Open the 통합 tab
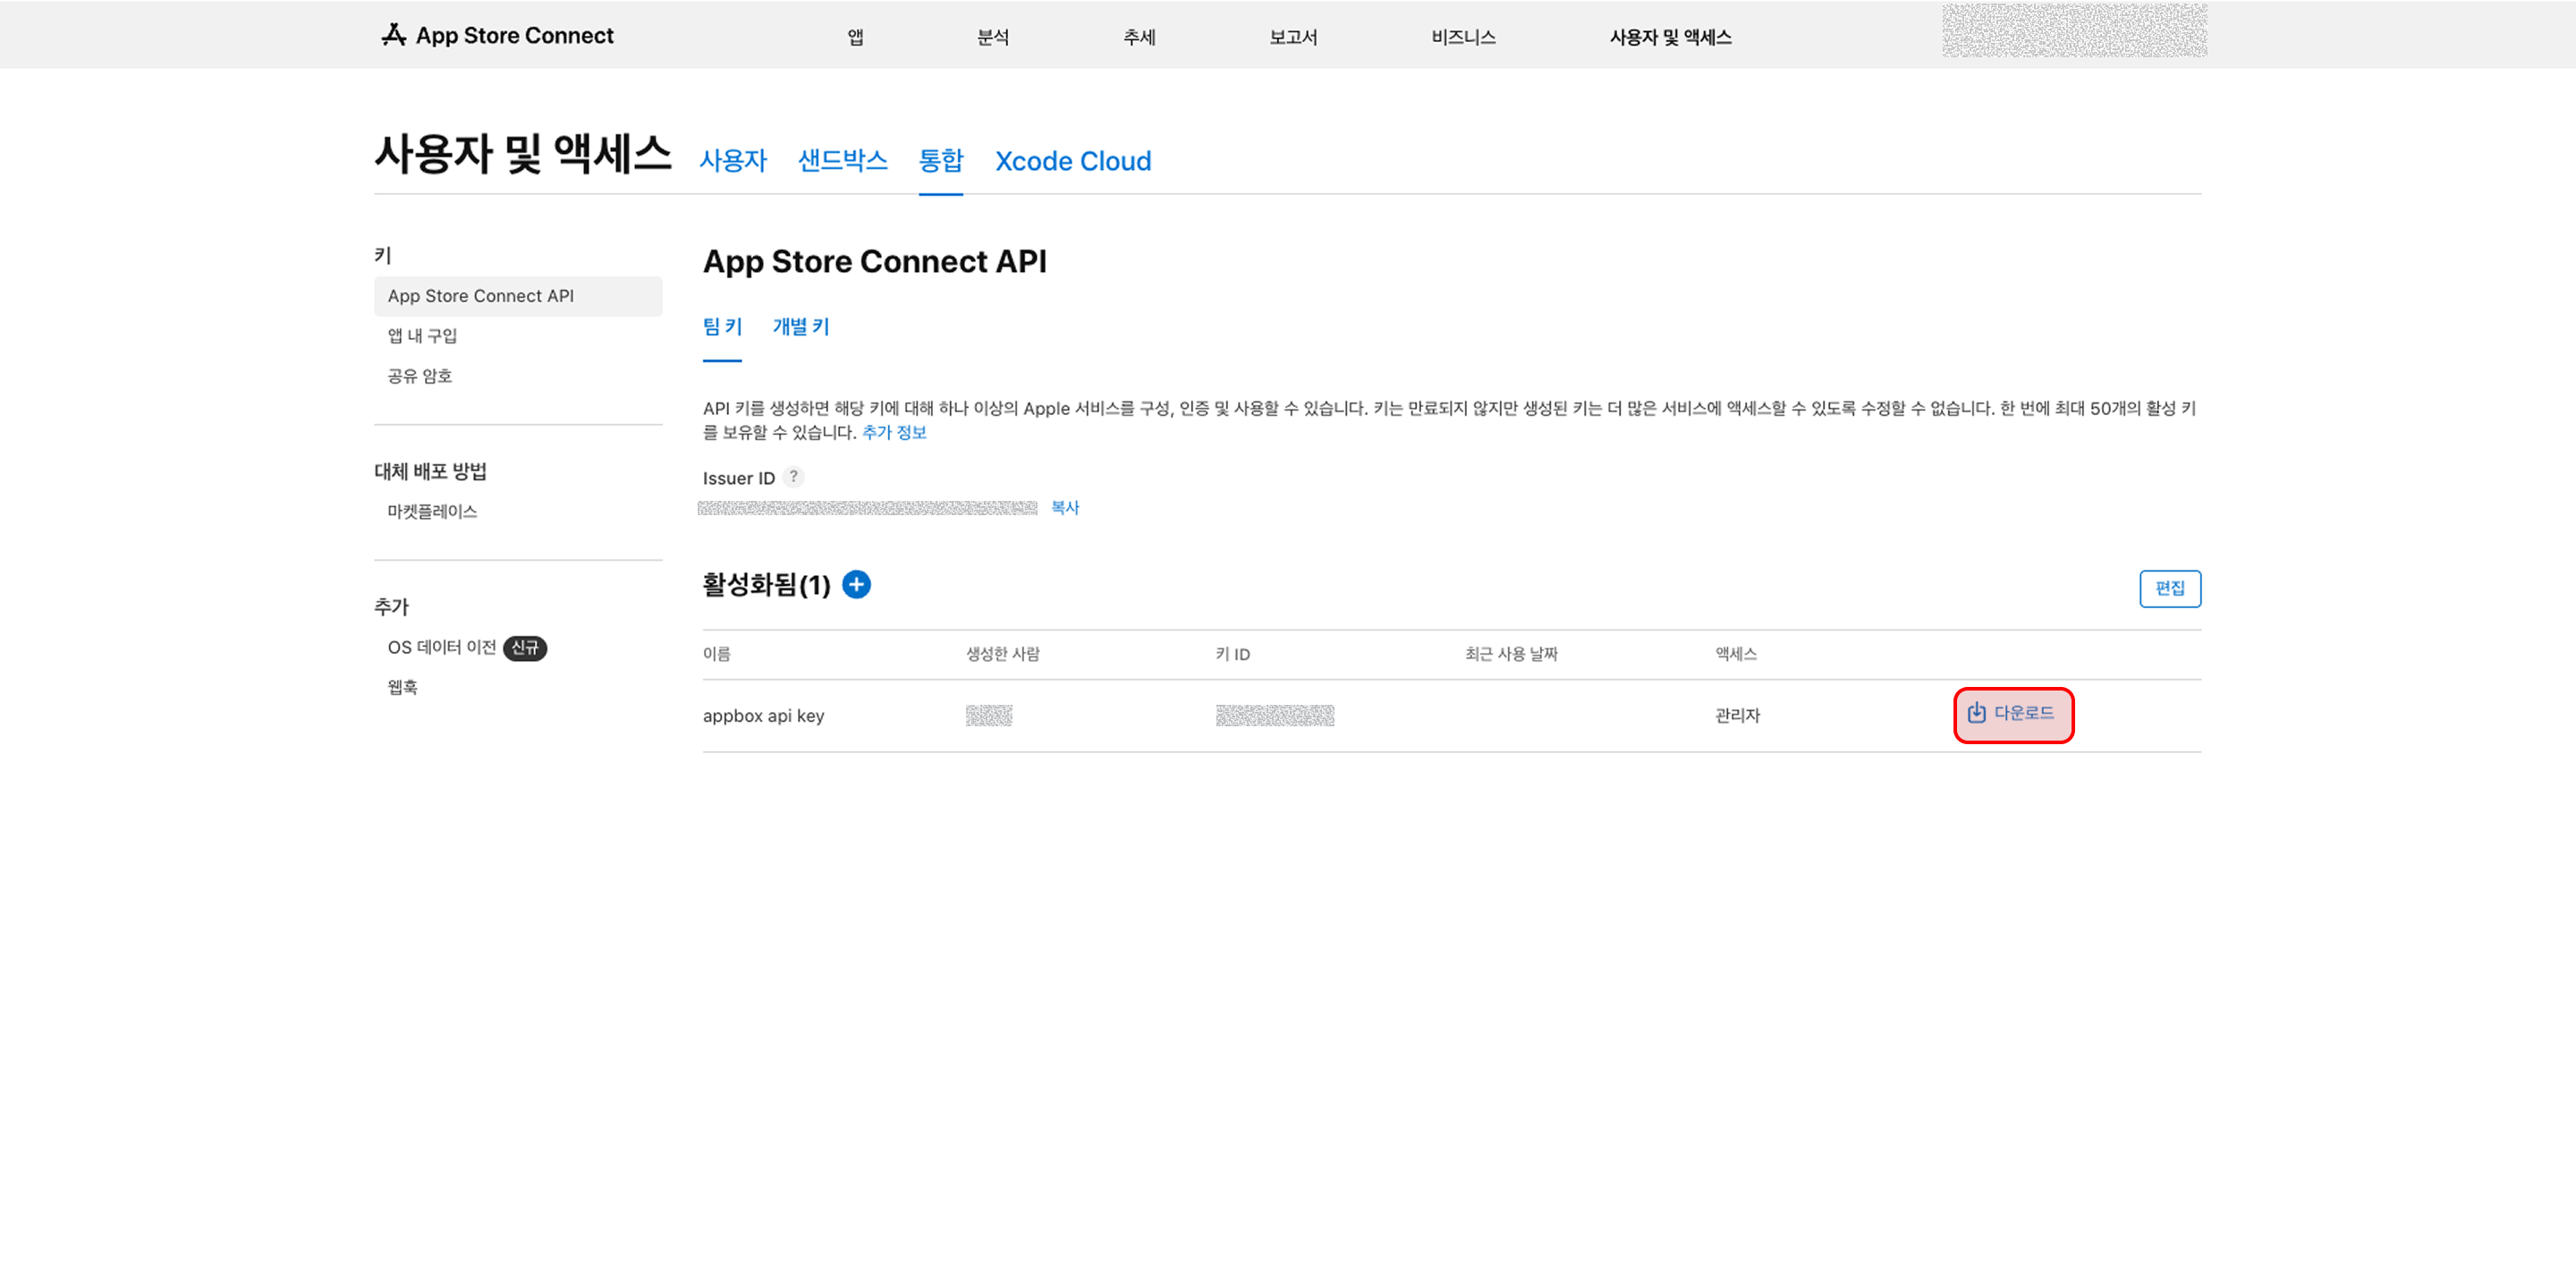The image size is (2576, 1288). [x=940, y=160]
